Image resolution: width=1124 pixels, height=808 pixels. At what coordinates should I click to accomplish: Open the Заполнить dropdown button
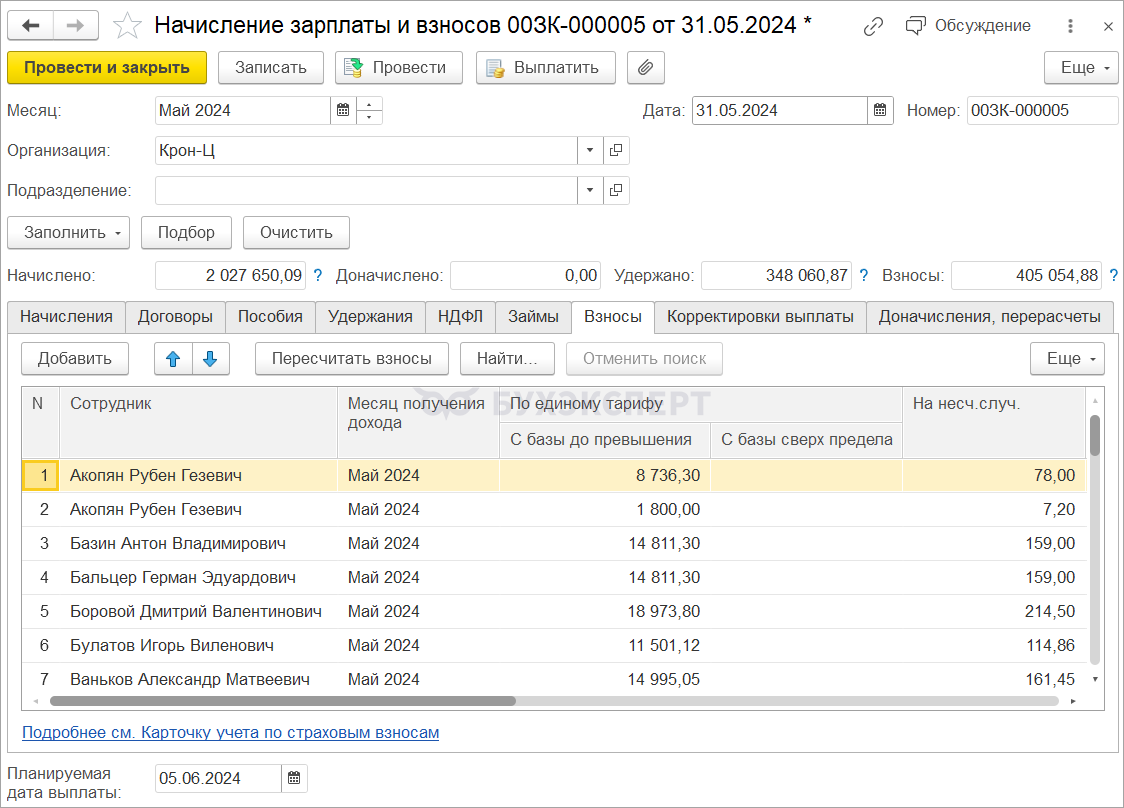coord(68,232)
